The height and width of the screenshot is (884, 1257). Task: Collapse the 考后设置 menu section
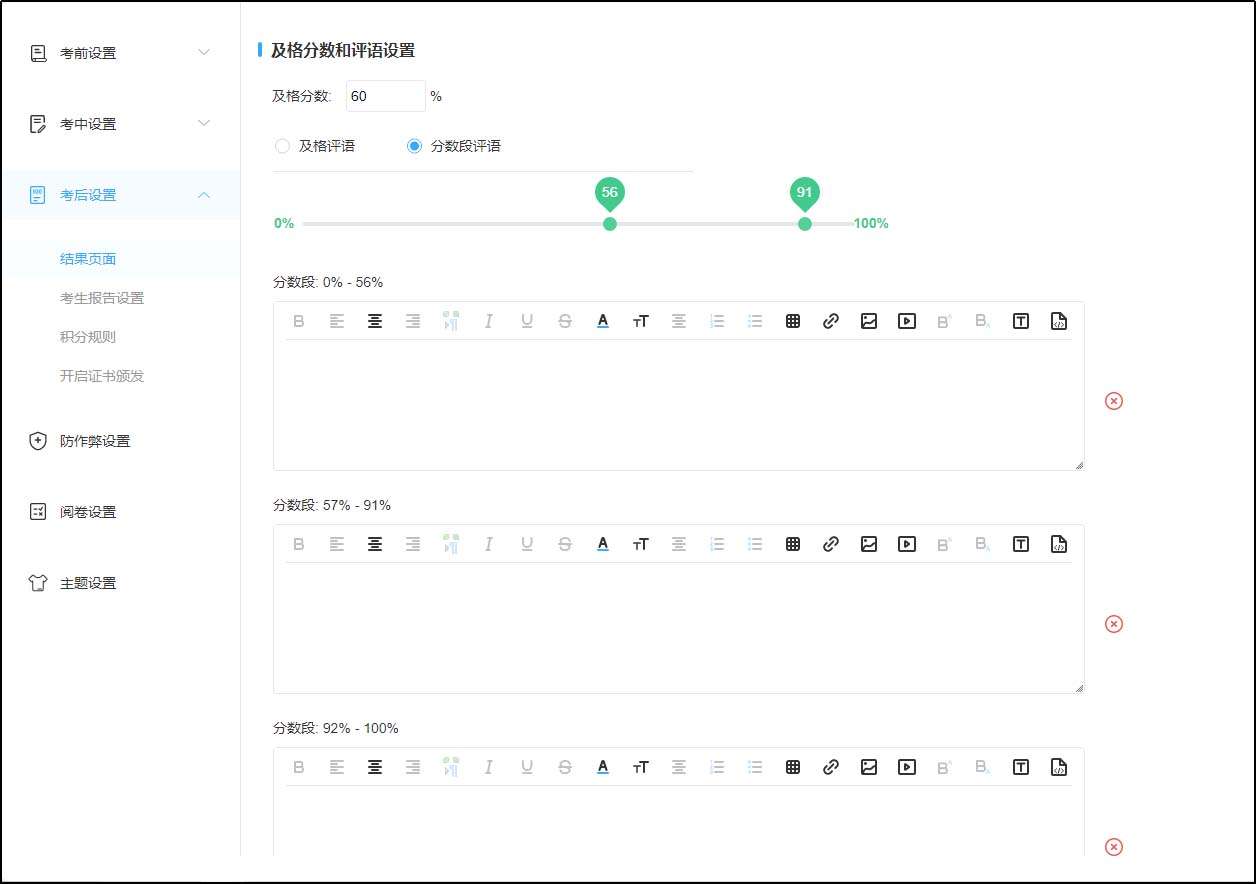point(120,195)
